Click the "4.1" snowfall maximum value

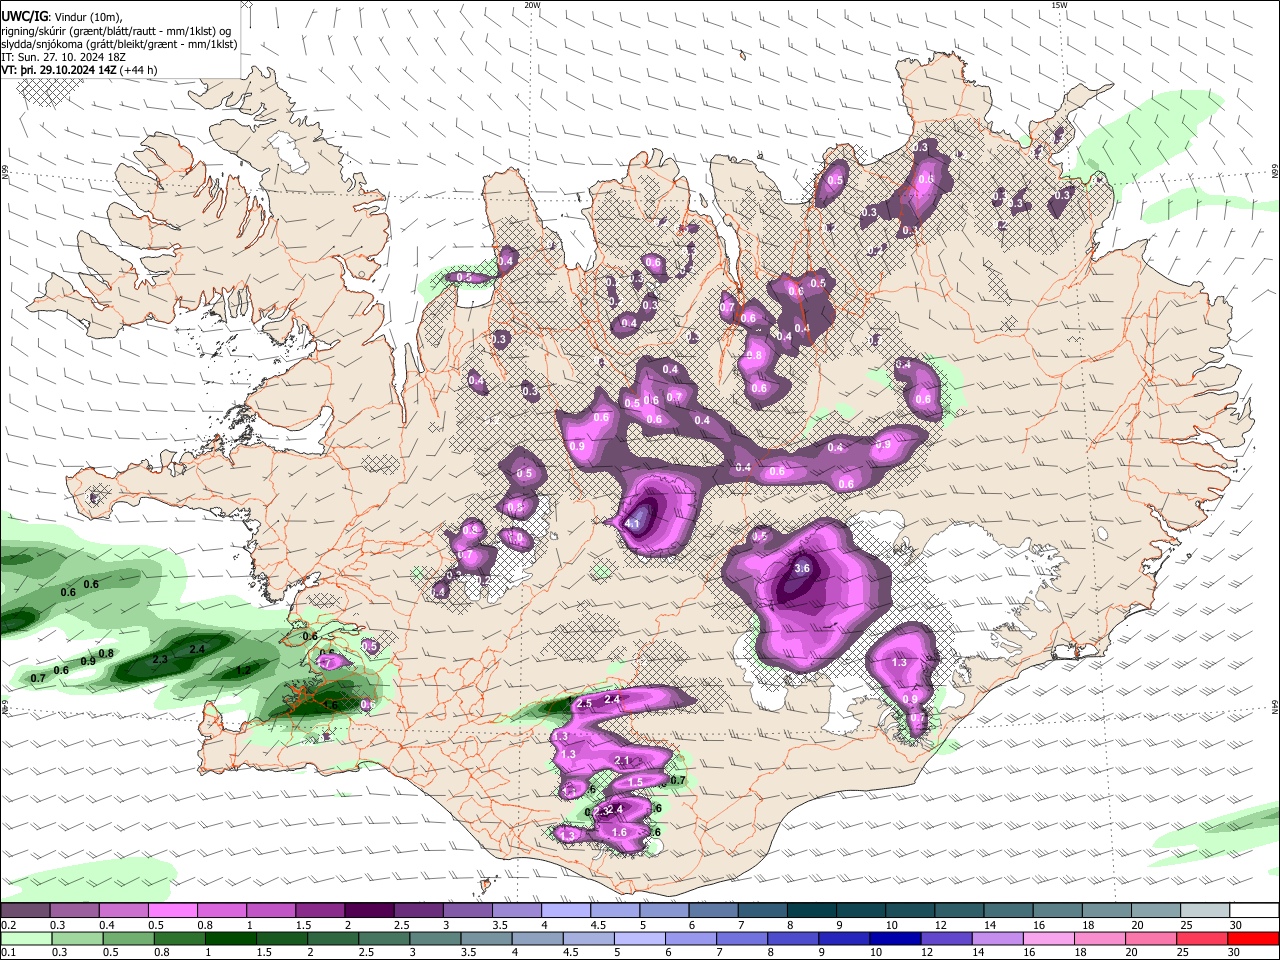tap(633, 523)
